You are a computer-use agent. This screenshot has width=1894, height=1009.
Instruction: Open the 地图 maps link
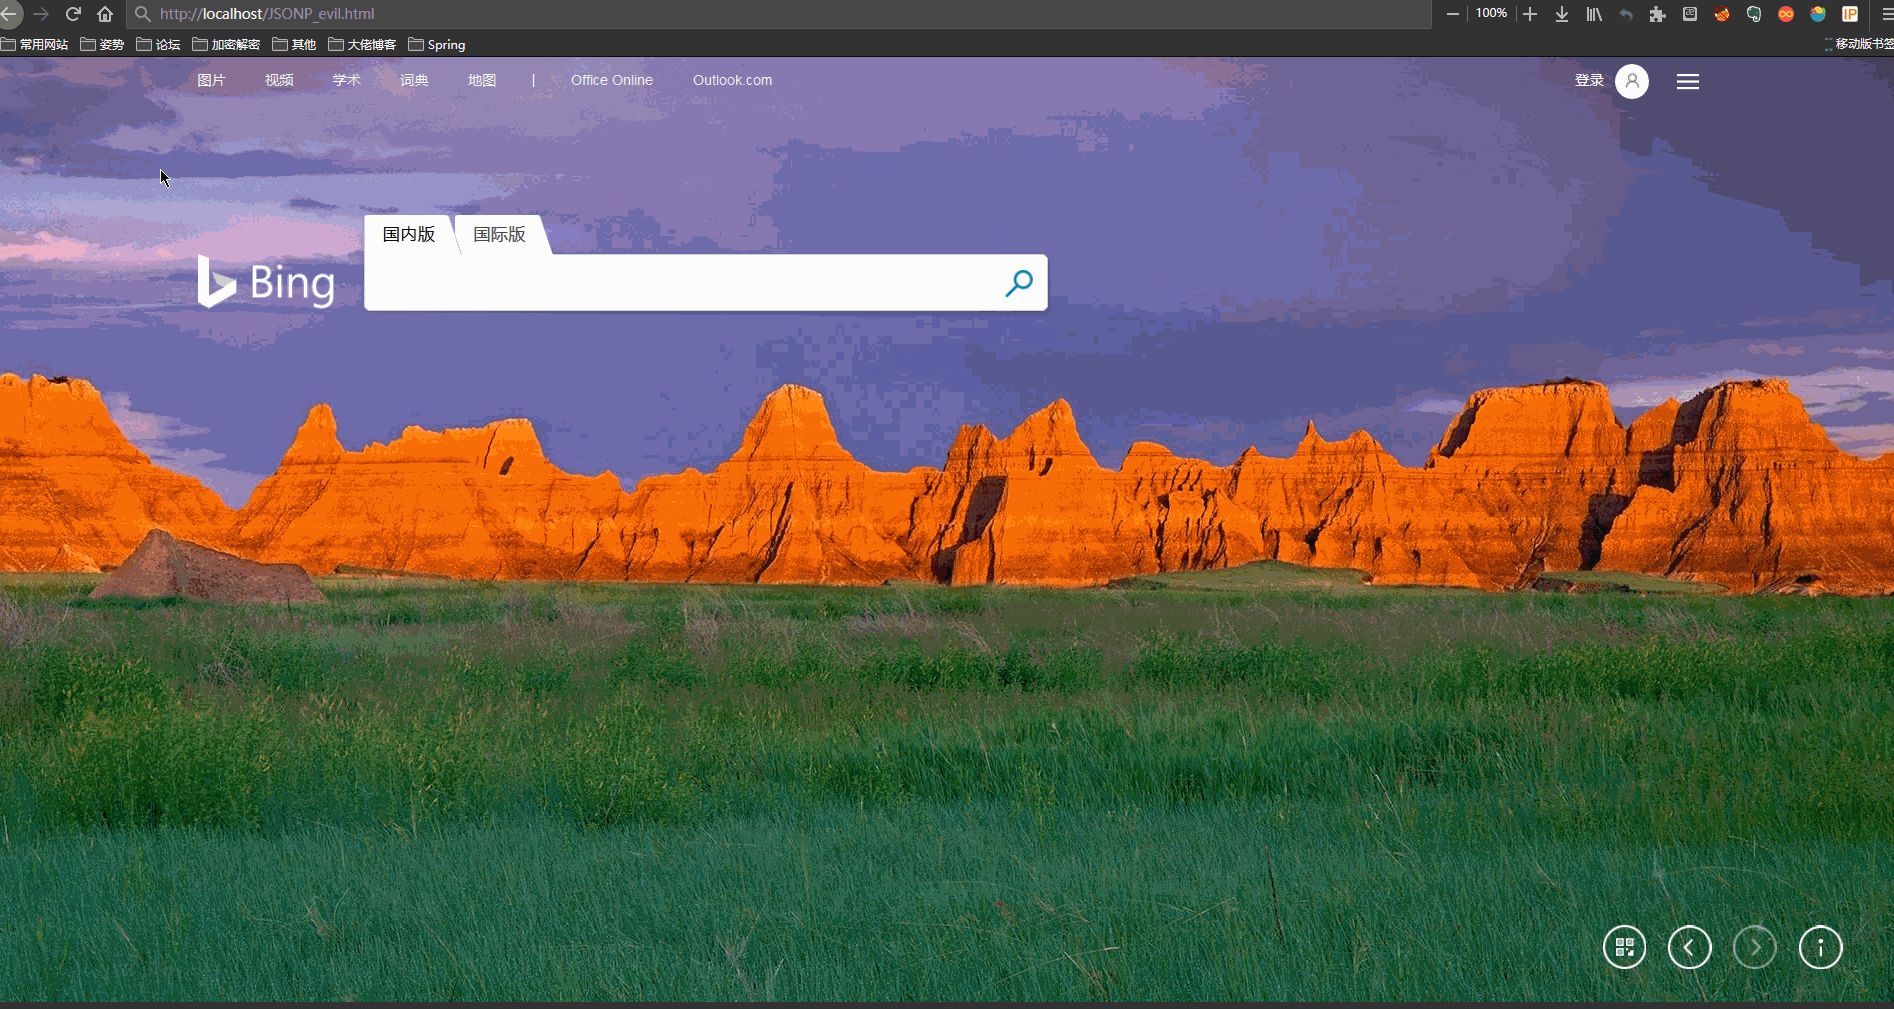(482, 80)
